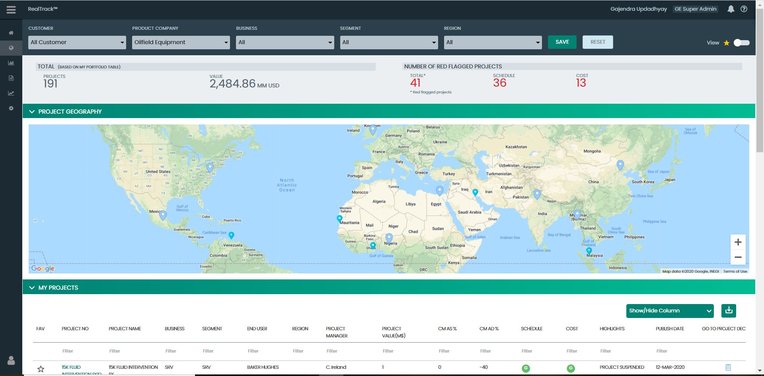Click the End User filter field
The height and width of the screenshot is (376, 764).
[266, 351]
